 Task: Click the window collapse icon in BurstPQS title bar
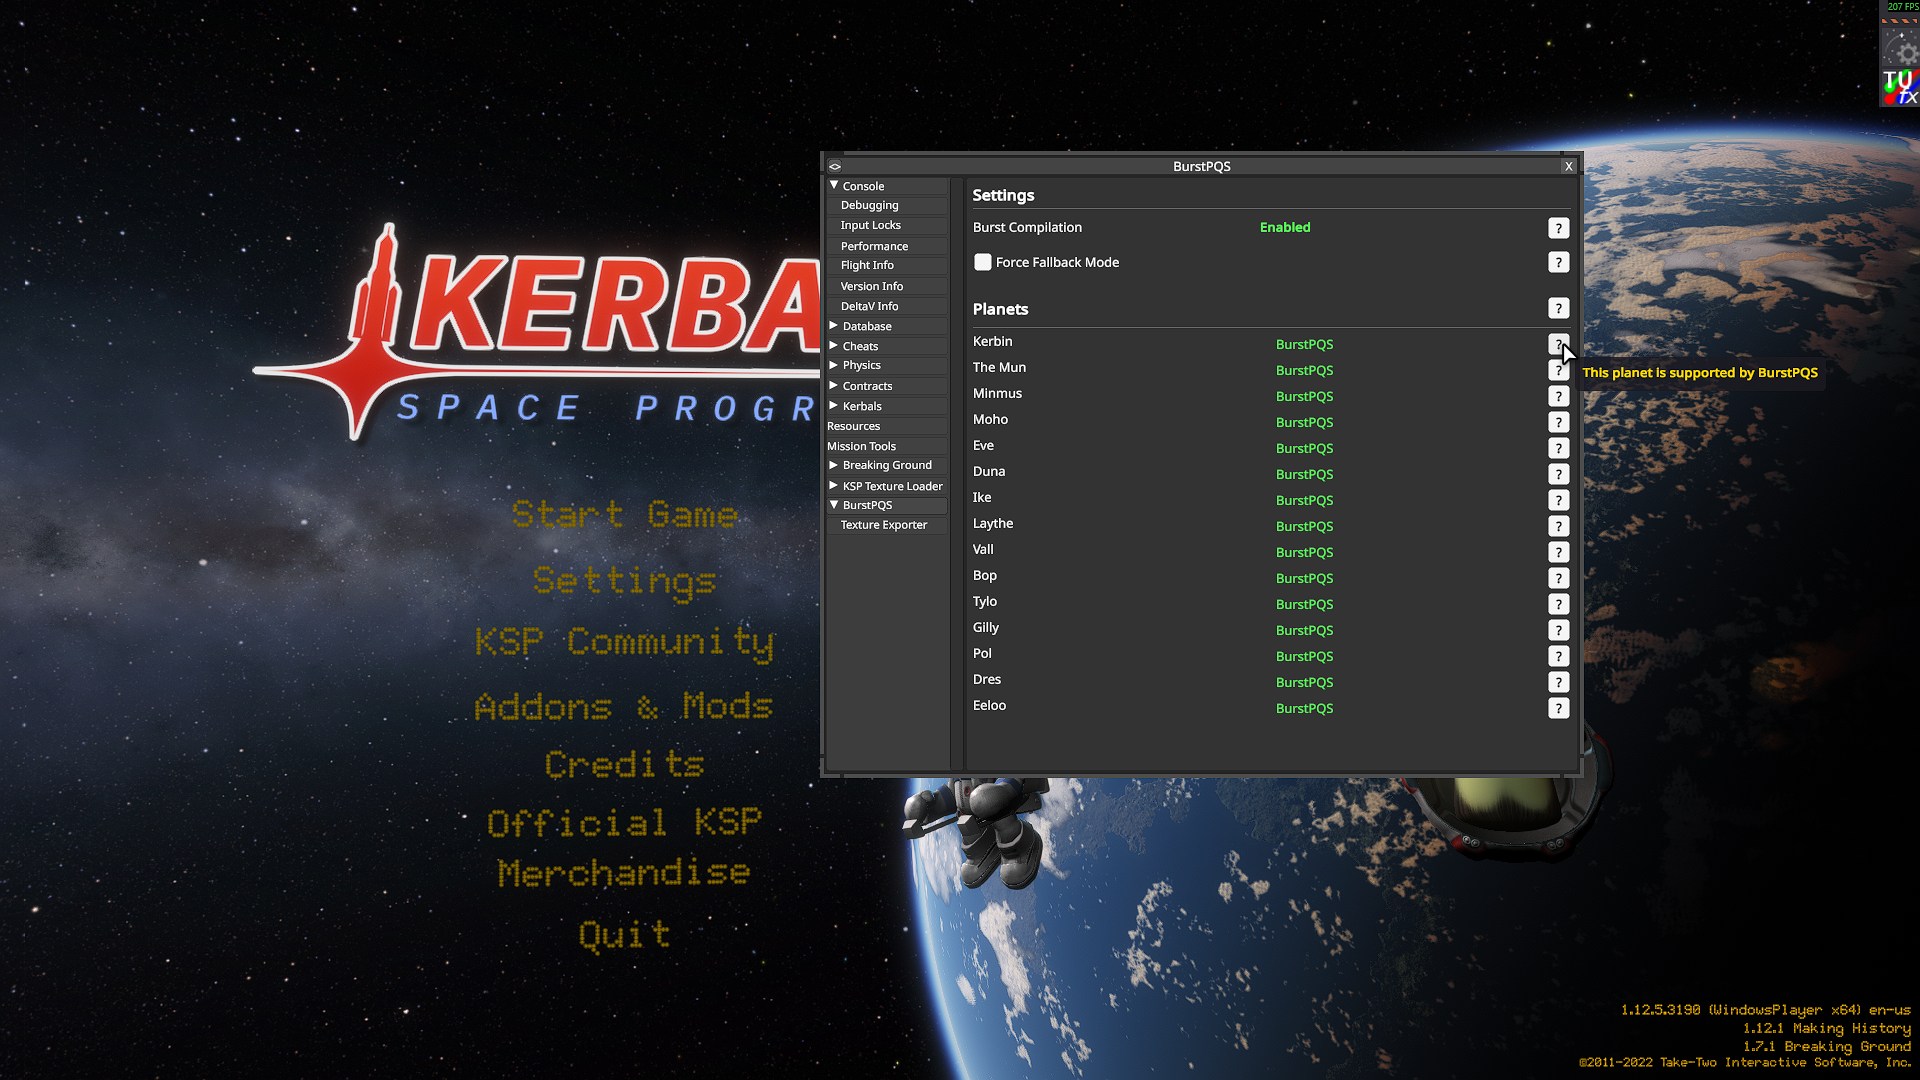[x=835, y=166]
